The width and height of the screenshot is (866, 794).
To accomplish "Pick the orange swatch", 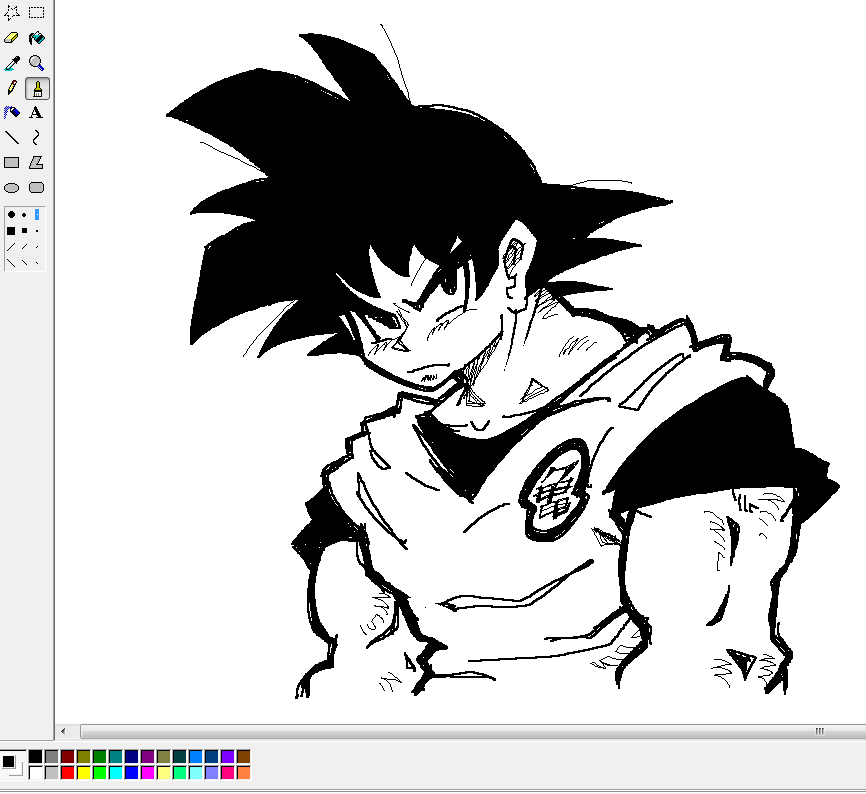I will point(244,772).
